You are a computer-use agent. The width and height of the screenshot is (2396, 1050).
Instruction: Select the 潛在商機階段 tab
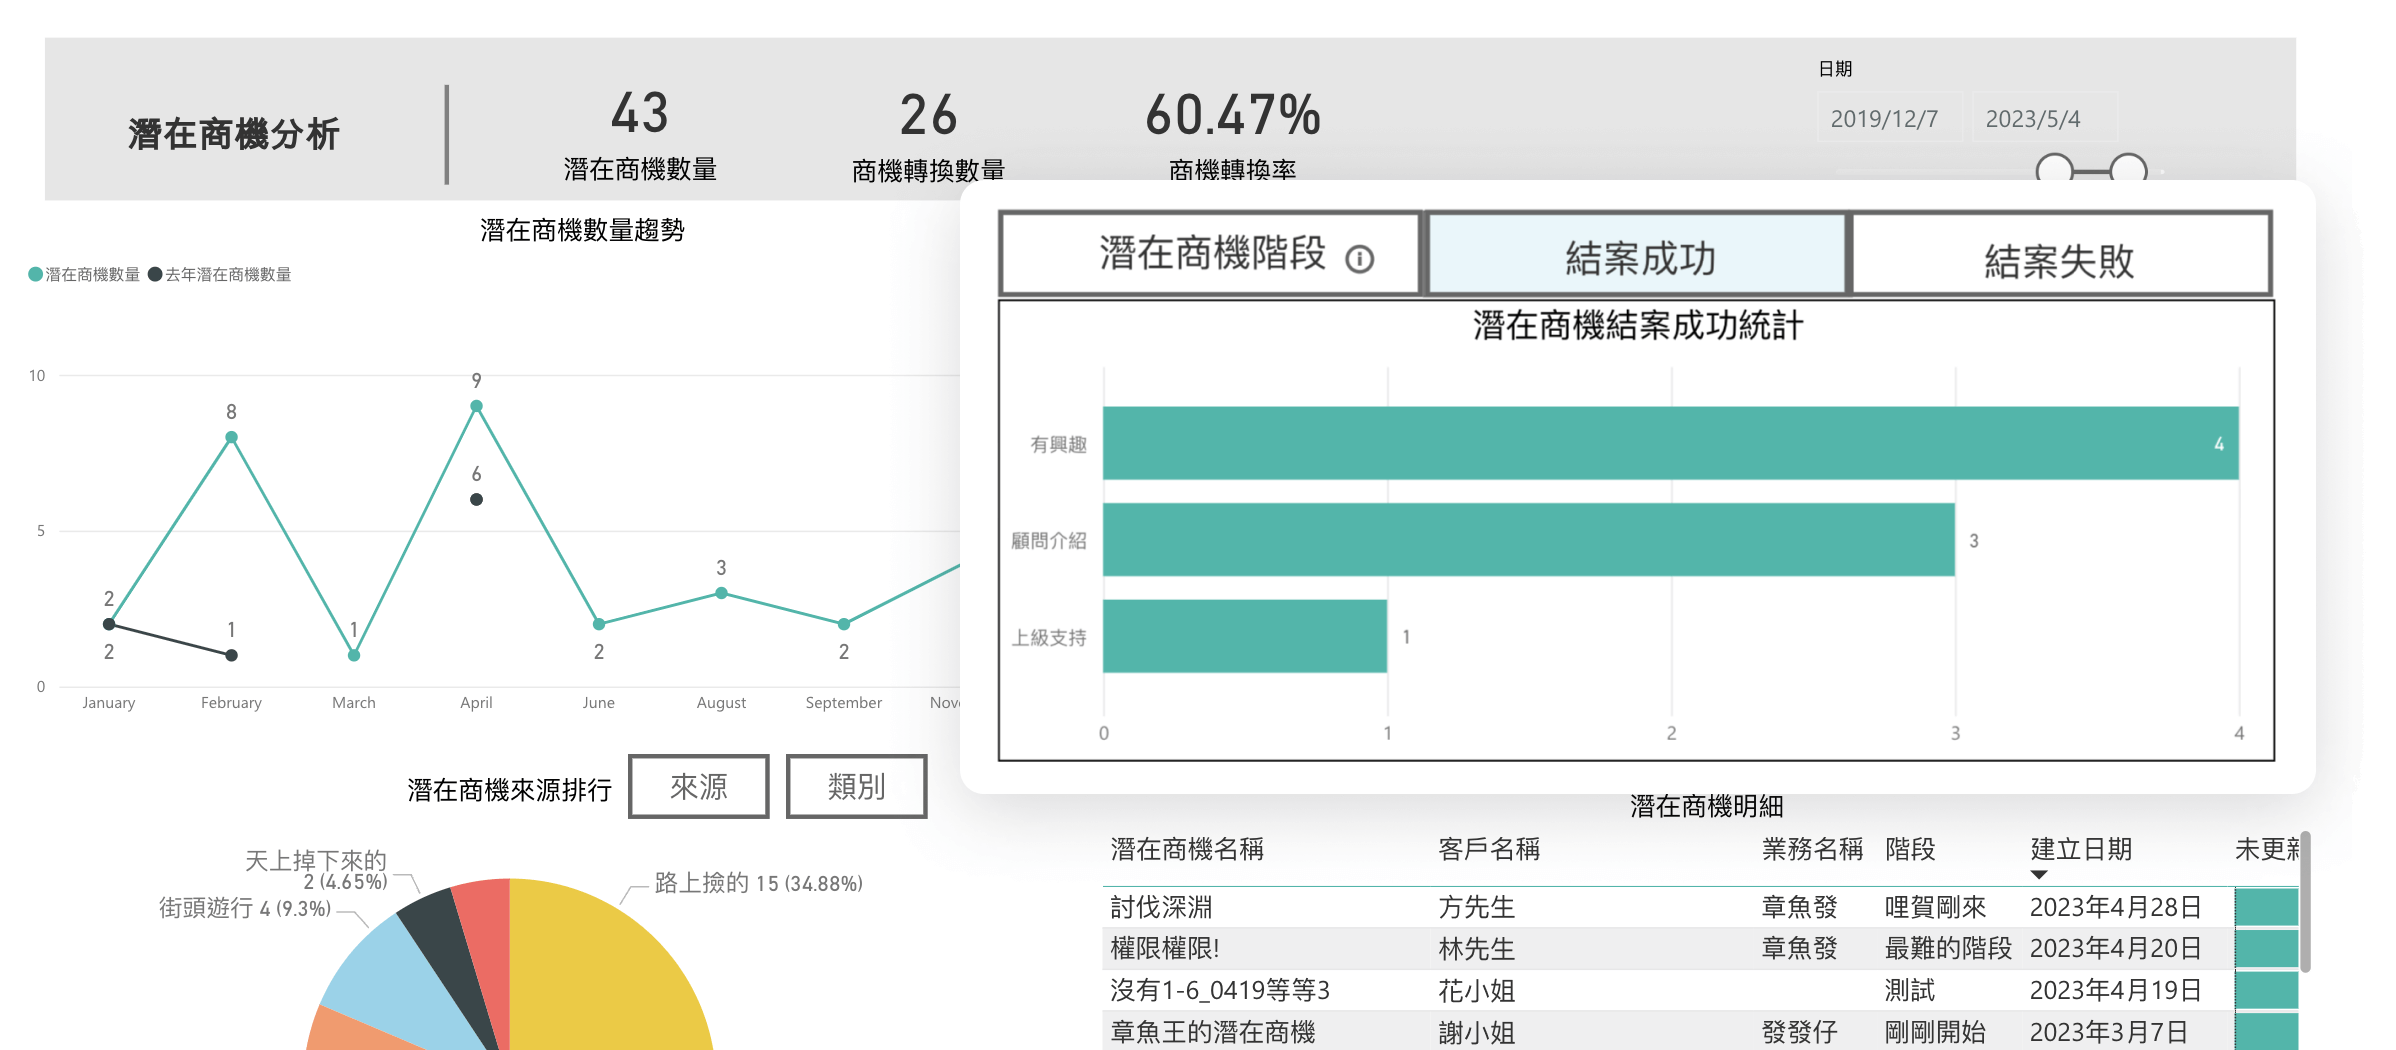pos(1210,254)
